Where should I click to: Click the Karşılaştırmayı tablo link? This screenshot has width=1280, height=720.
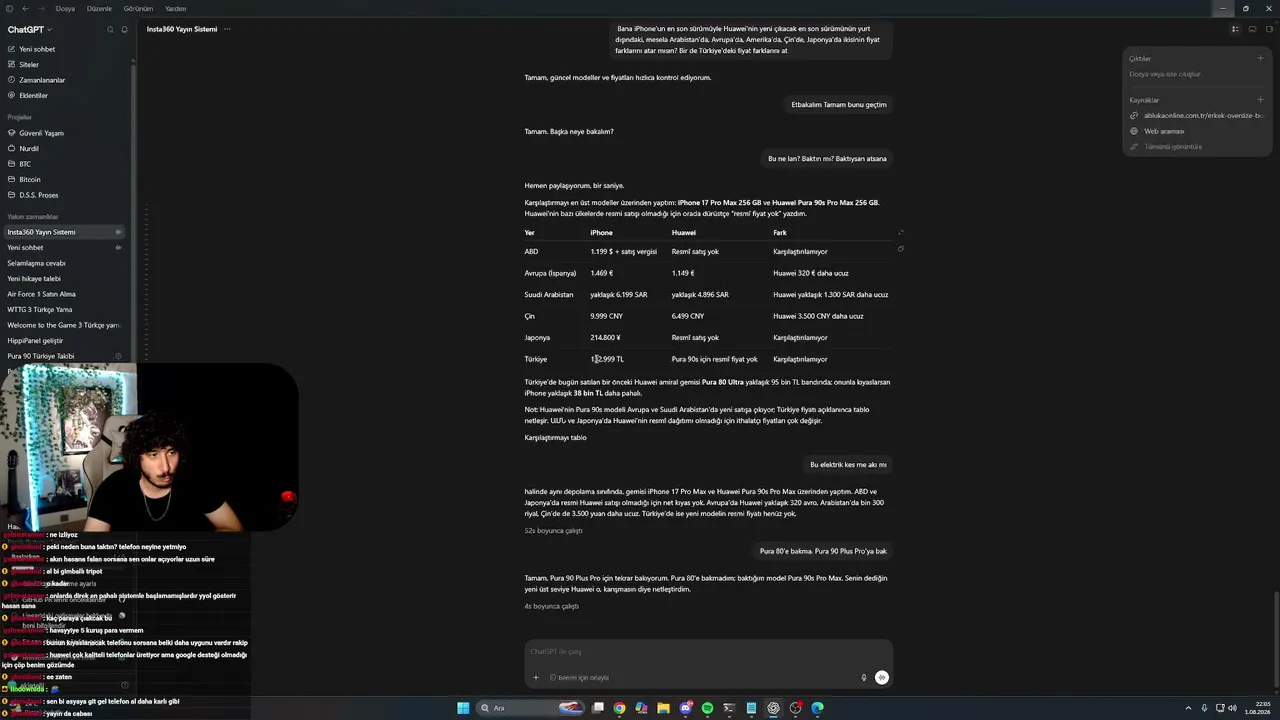(x=555, y=437)
